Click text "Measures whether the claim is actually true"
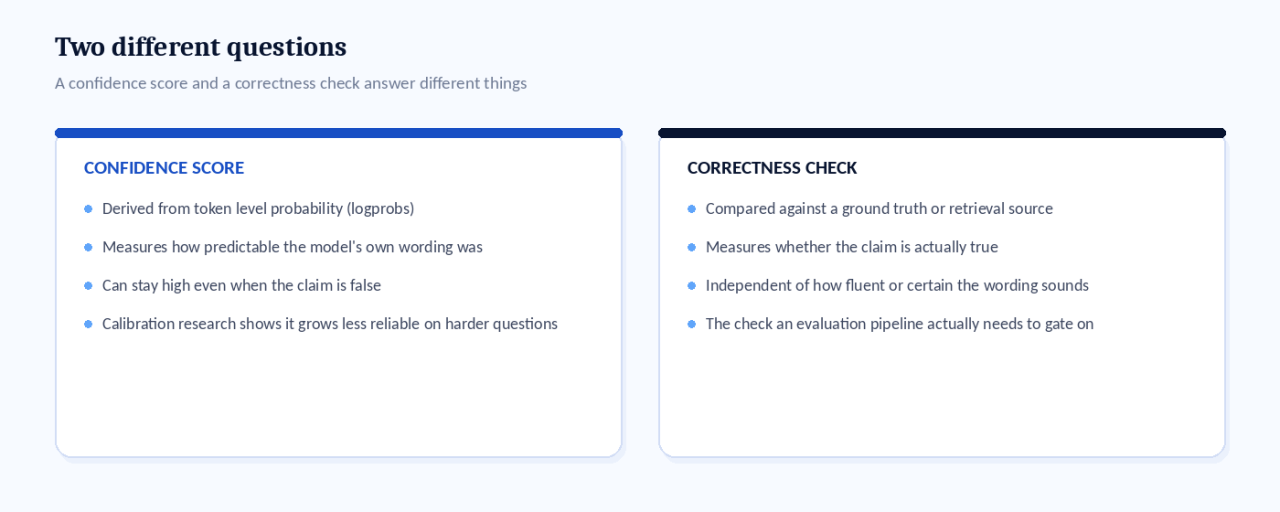Image resolution: width=1280 pixels, height=512 pixels. coord(852,247)
